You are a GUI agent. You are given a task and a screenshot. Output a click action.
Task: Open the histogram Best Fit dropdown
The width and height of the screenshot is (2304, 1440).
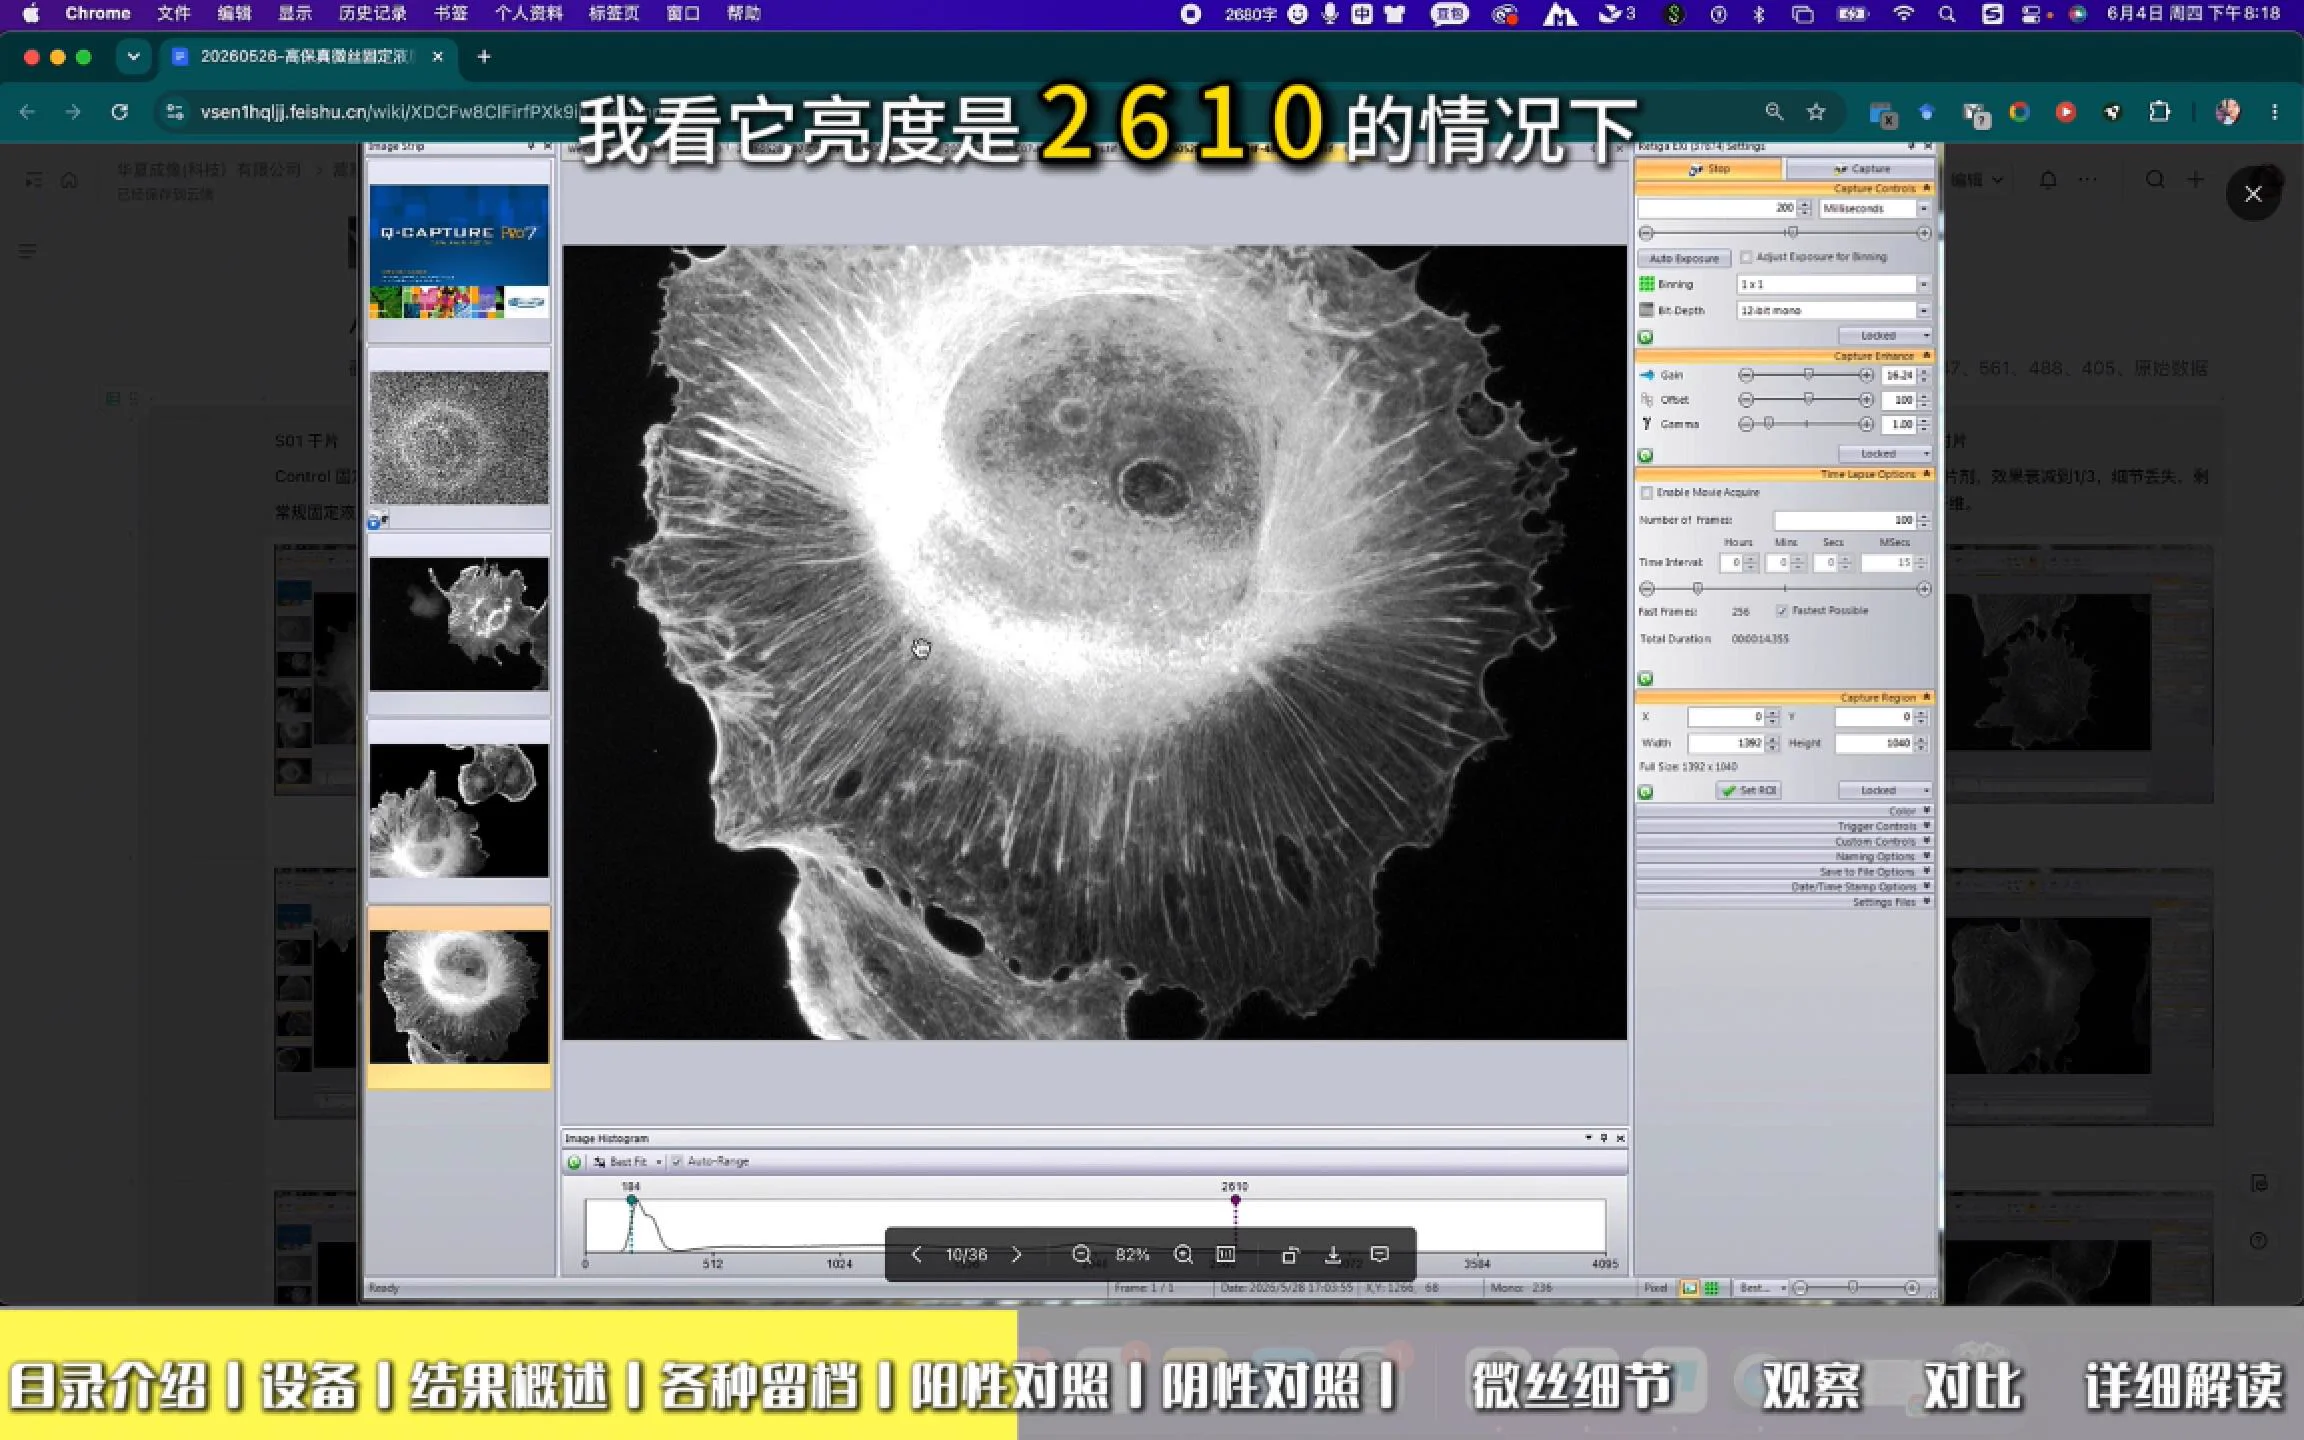tap(628, 1161)
